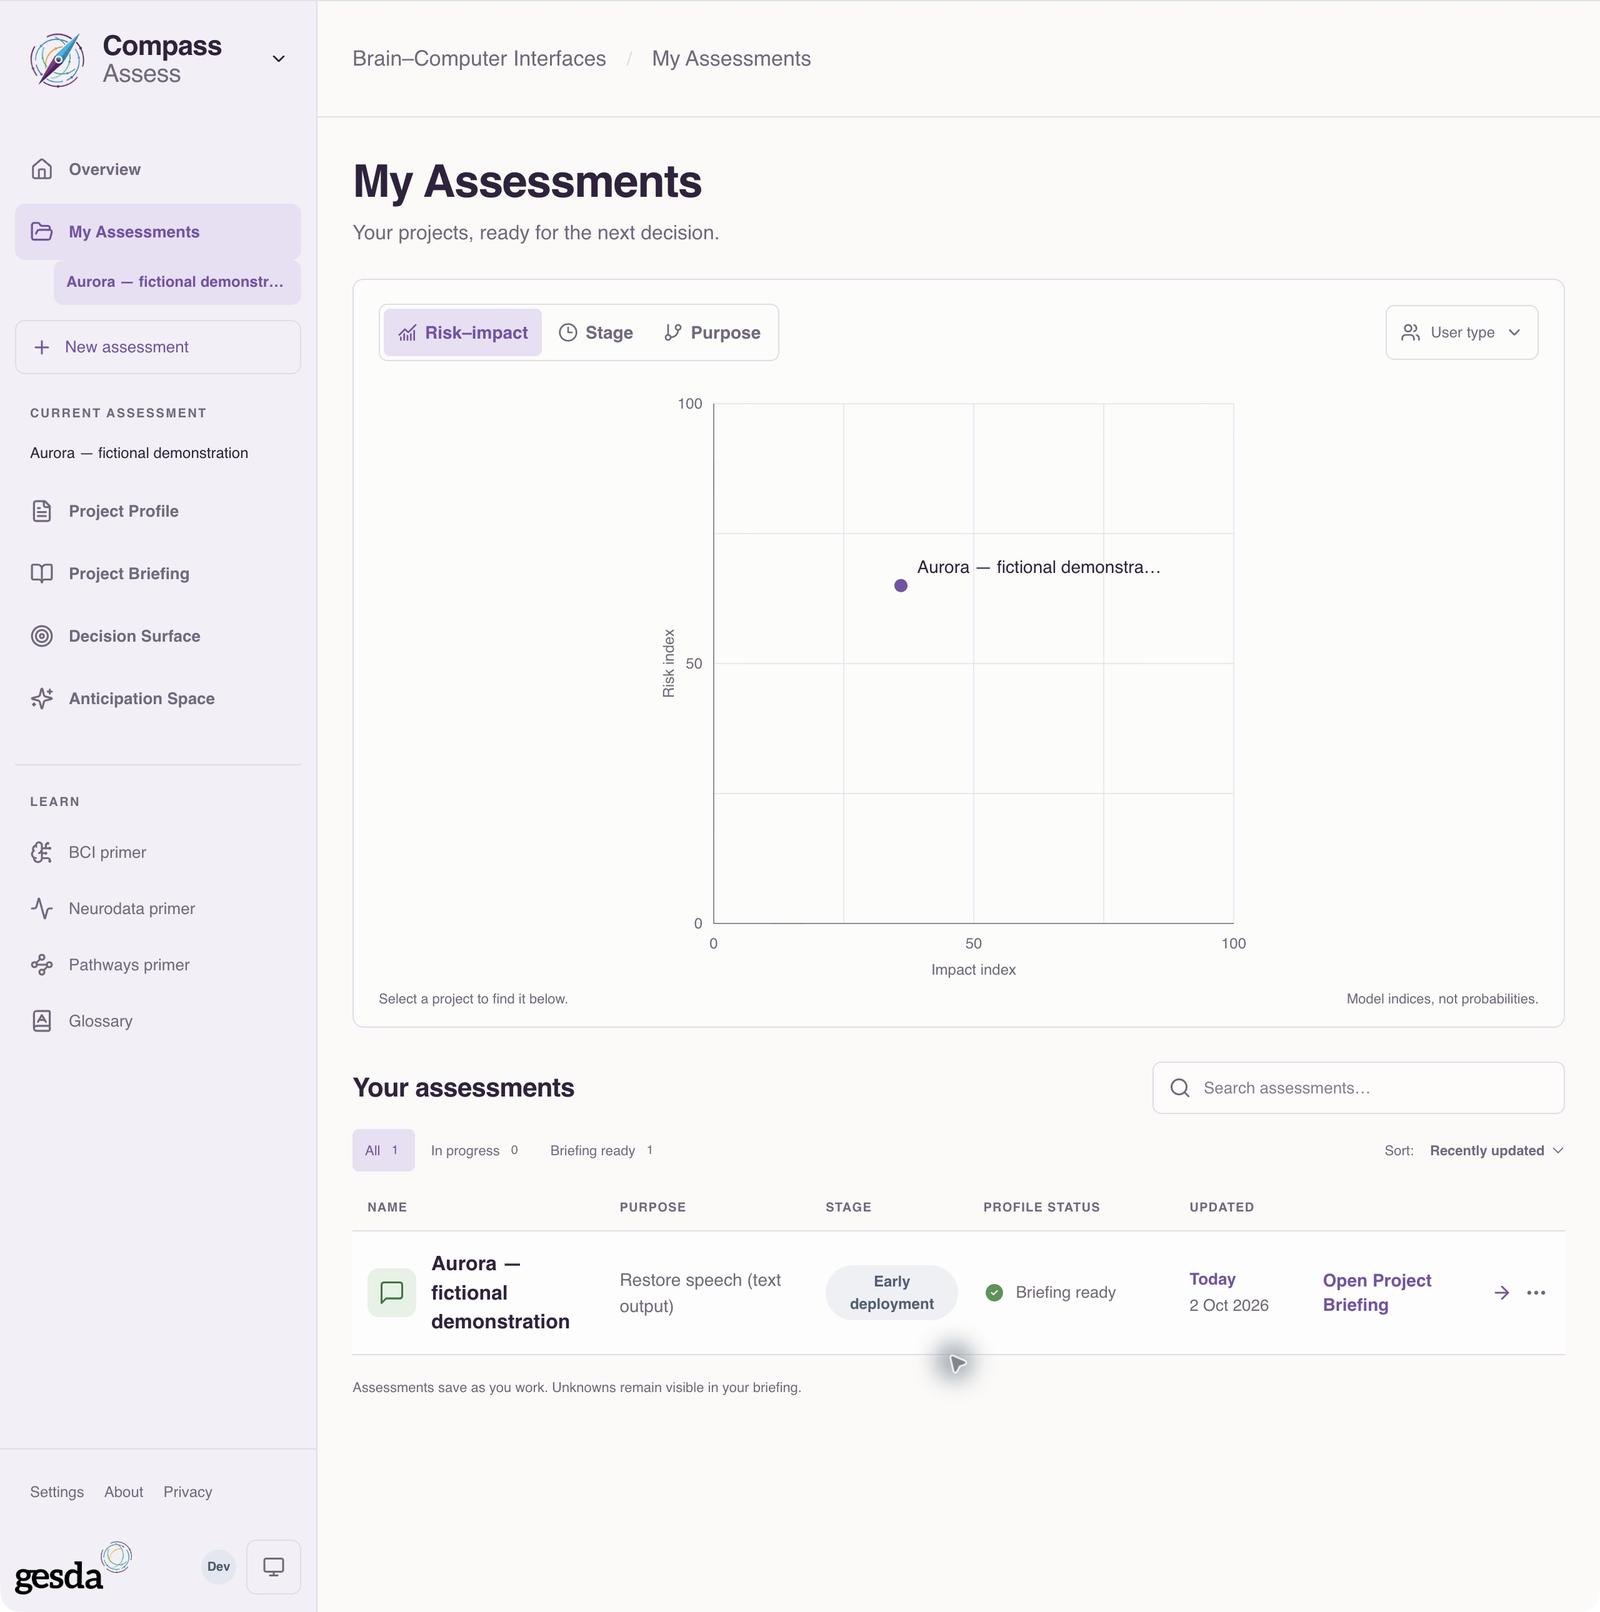Open the User type dropdown
The image size is (1600, 1612).
click(1462, 332)
